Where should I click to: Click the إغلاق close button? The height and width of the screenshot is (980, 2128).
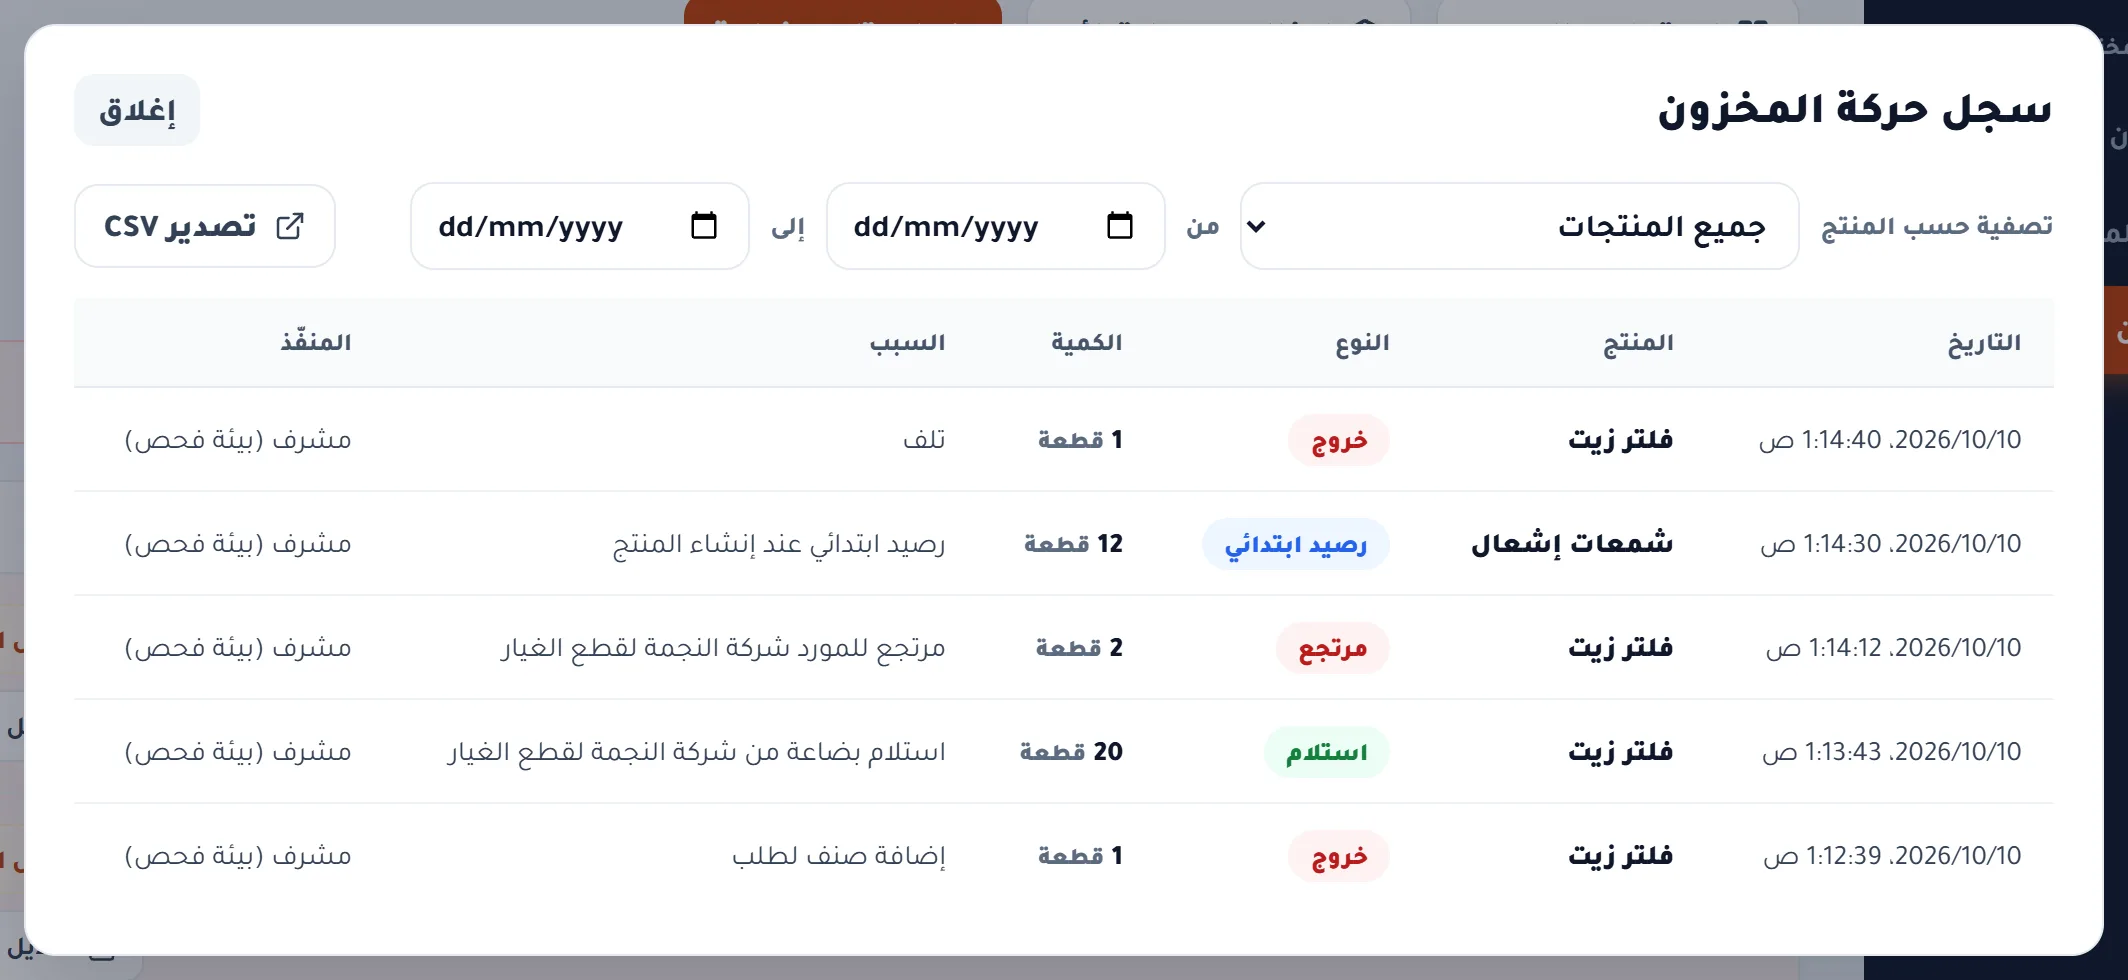(x=137, y=110)
